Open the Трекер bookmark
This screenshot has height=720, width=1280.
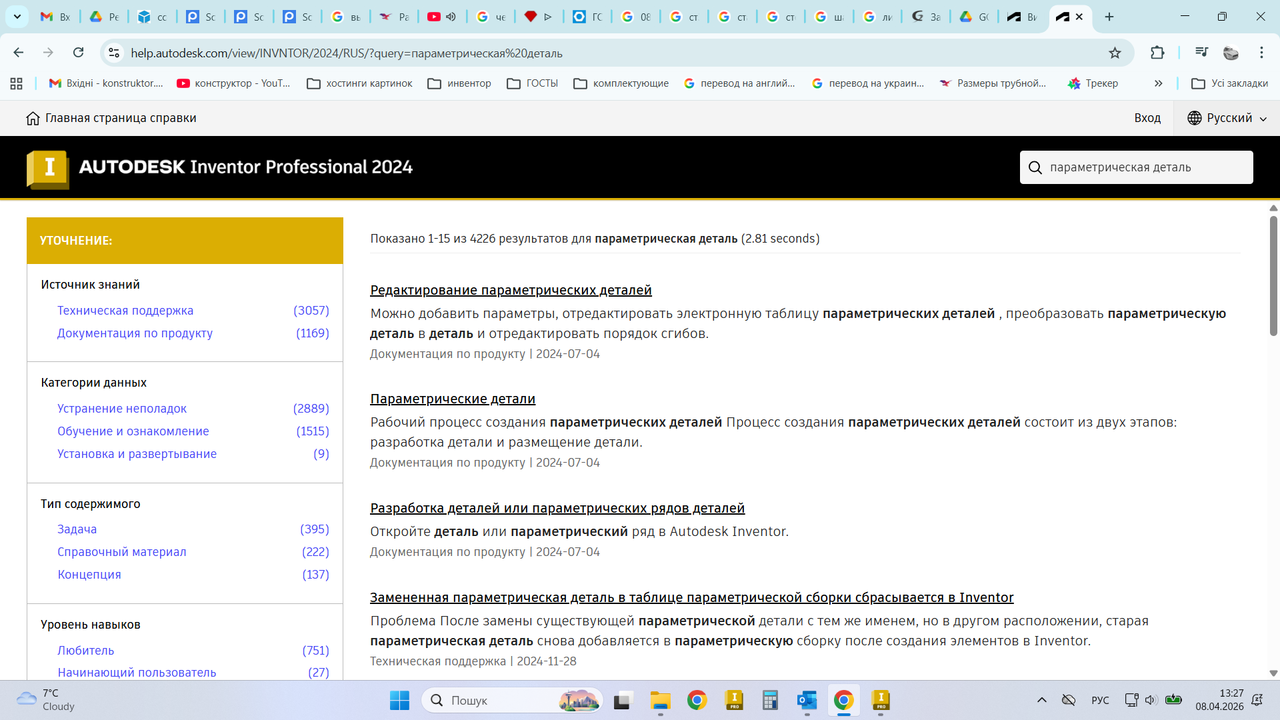[1093, 83]
